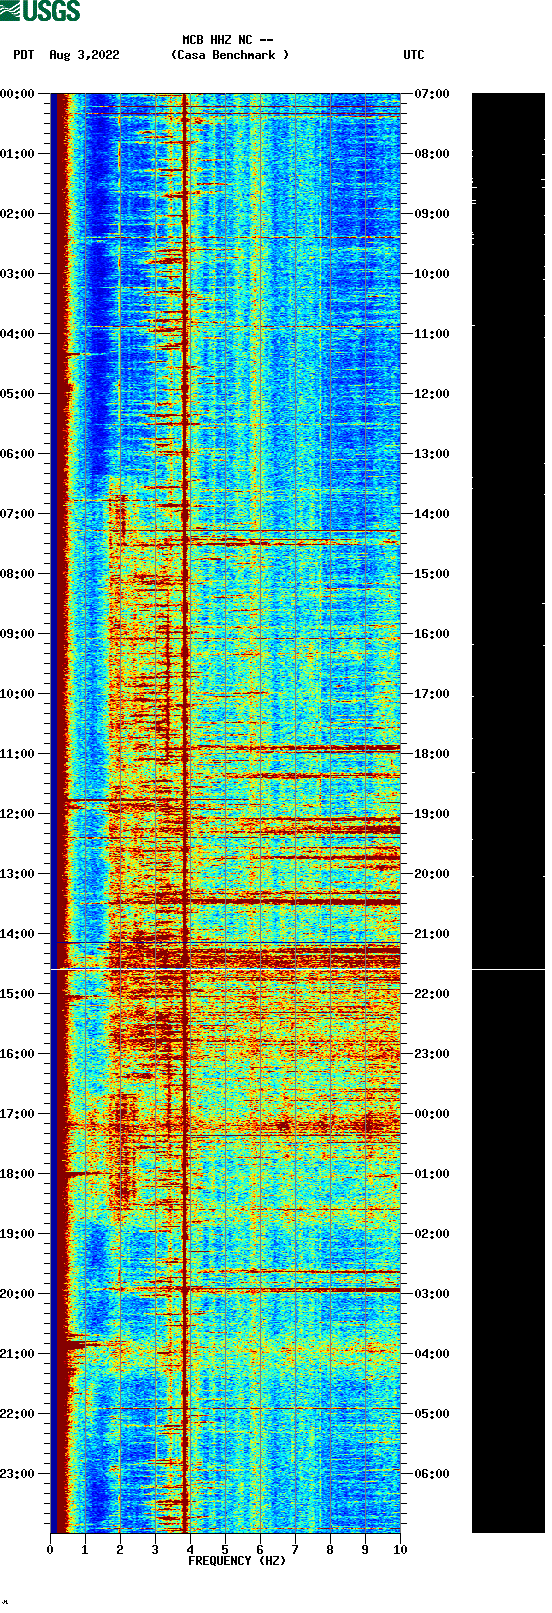552x1613 pixels.
Task: Select 21:00 on the PDT time axis
Action: tap(17, 1354)
